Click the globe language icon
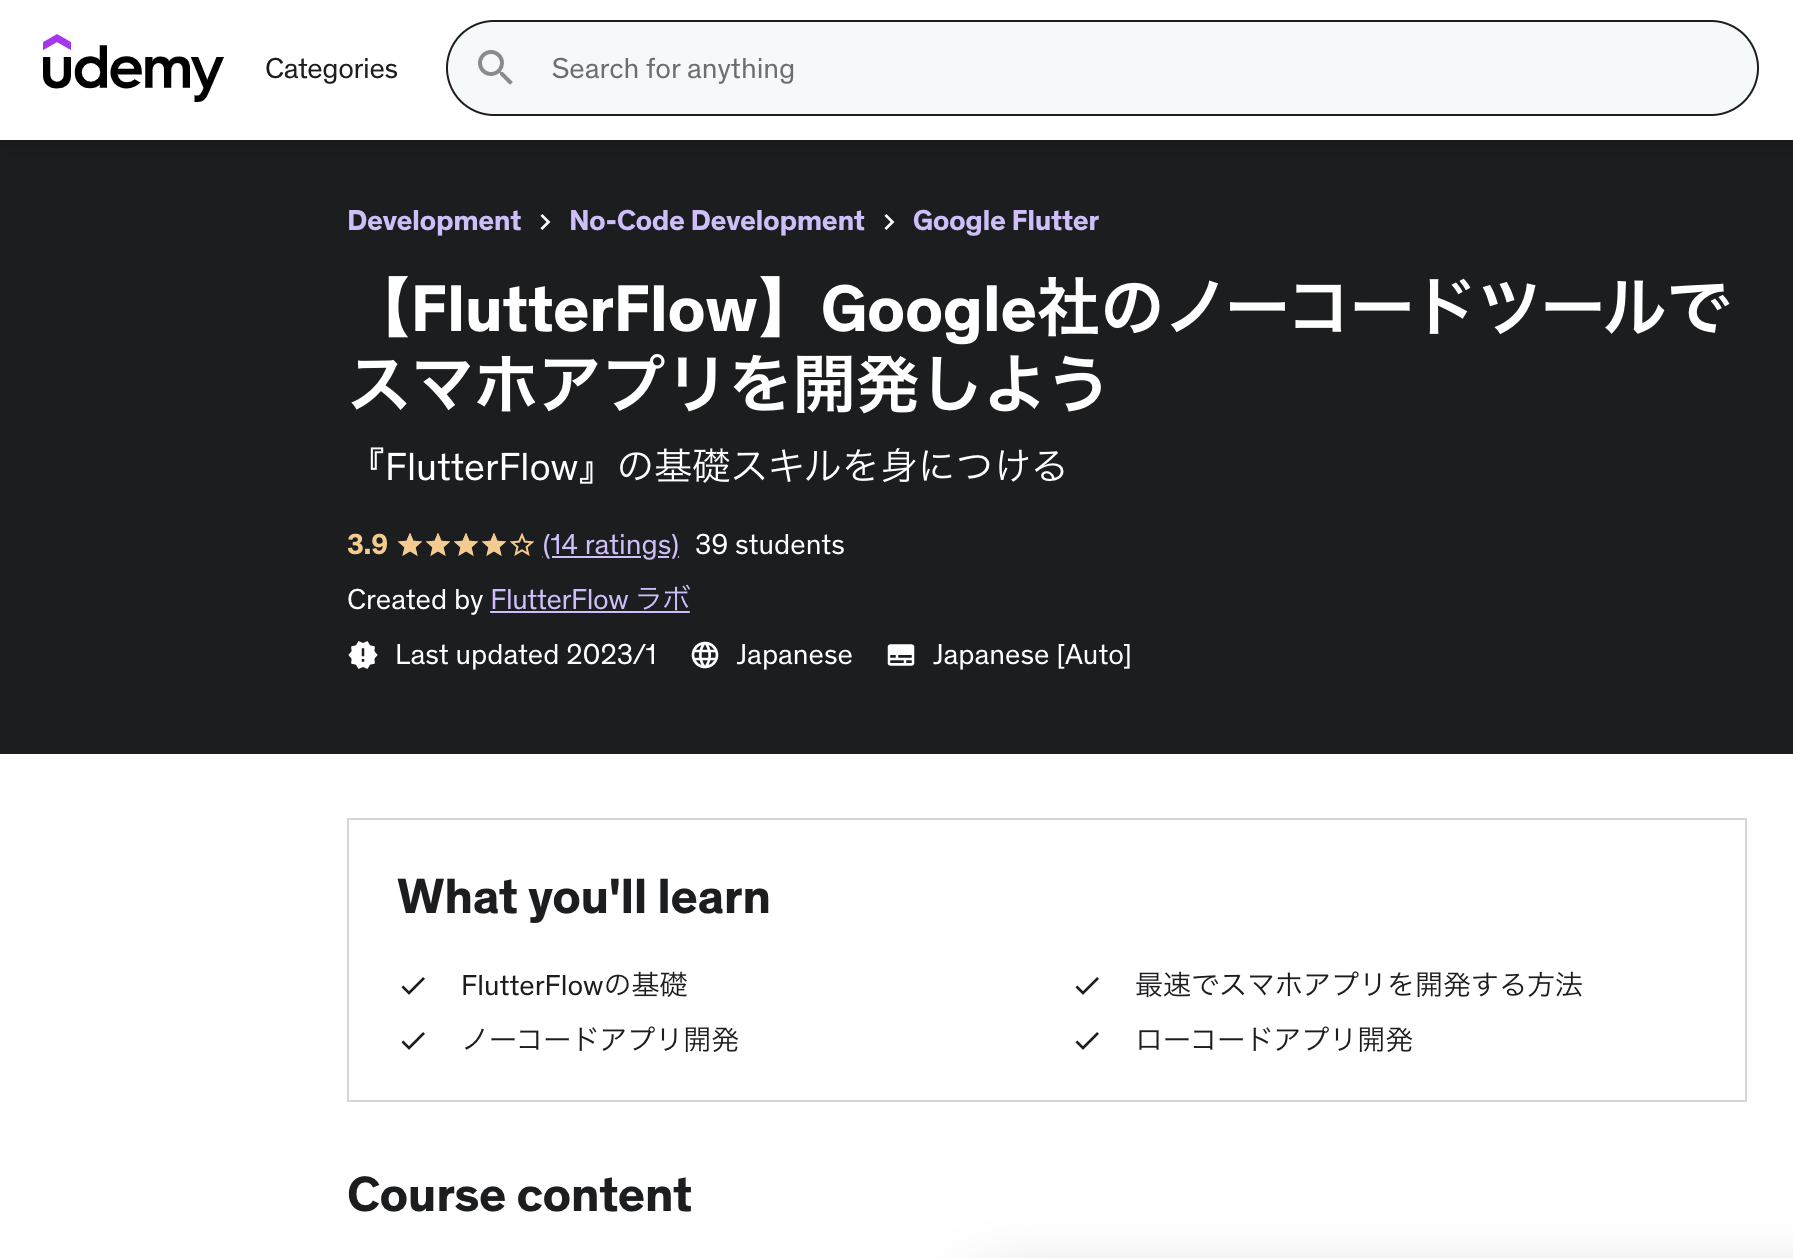 tap(705, 655)
